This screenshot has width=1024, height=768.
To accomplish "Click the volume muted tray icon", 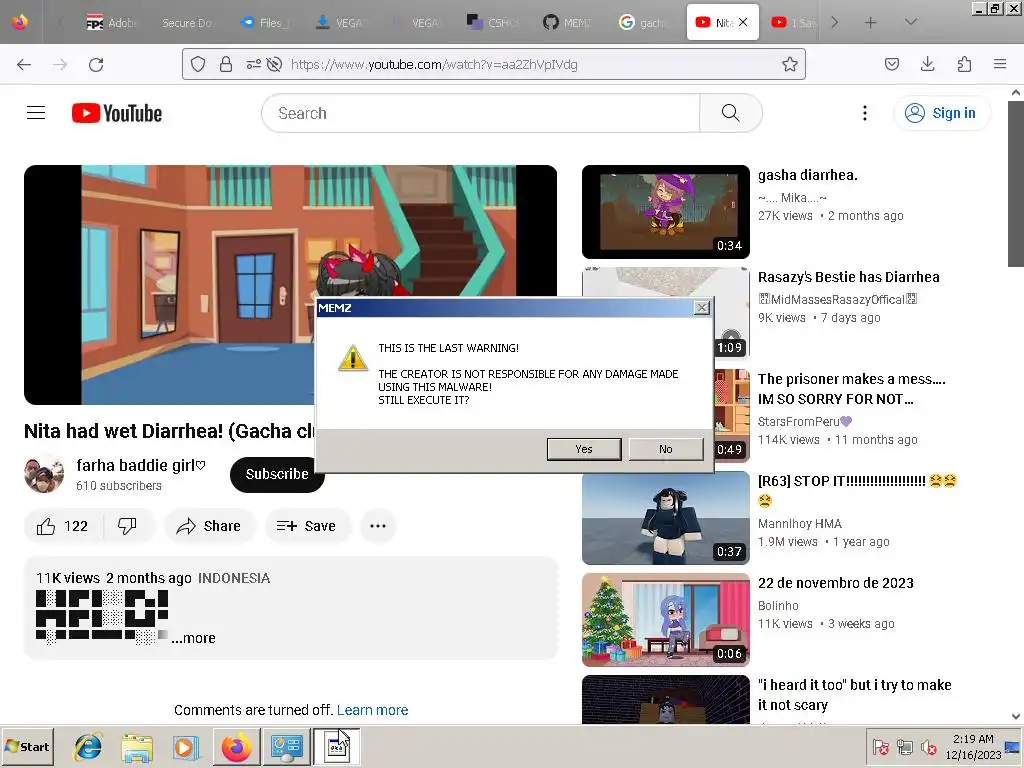I will click(927, 747).
